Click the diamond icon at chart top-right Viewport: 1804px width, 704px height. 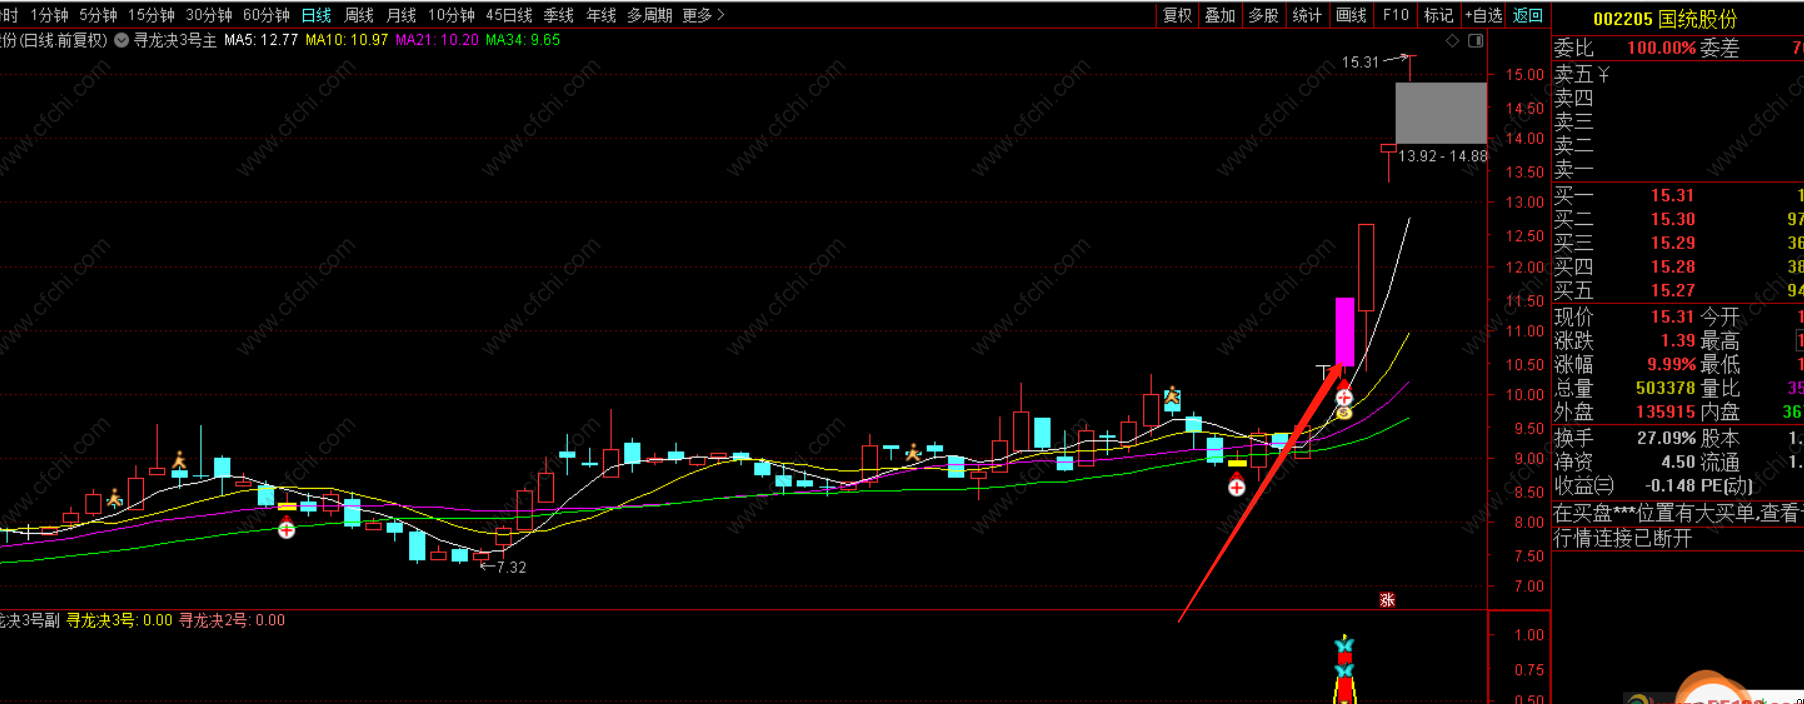(x=1453, y=41)
